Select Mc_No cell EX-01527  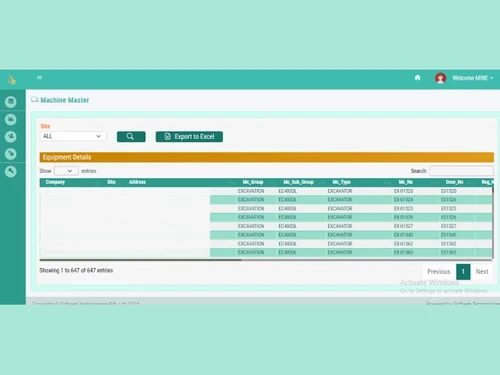(403, 226)
